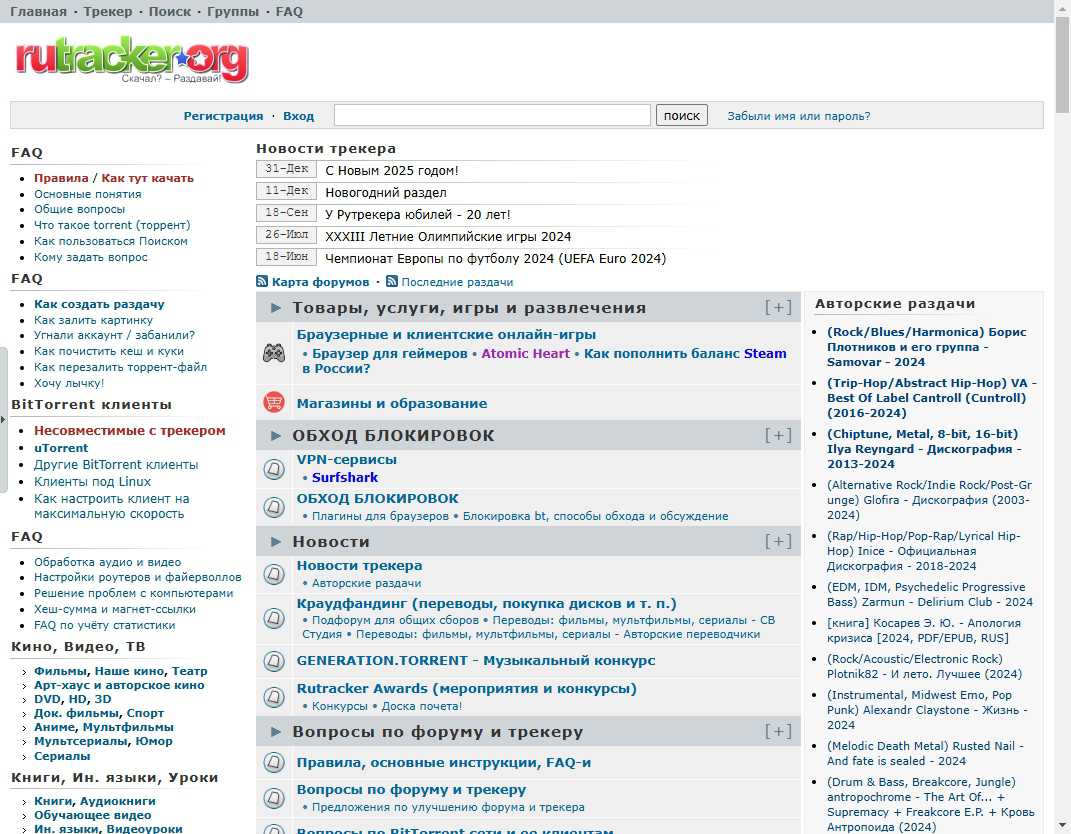
Task: Click the gamepad icon for online games
Action: (274, 353)
